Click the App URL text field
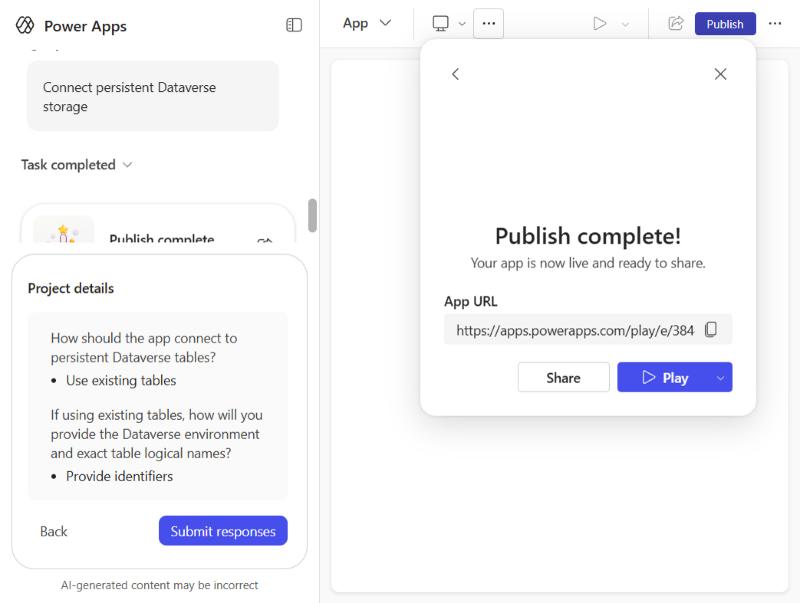The image size is (800, 603). coord(588,330)
